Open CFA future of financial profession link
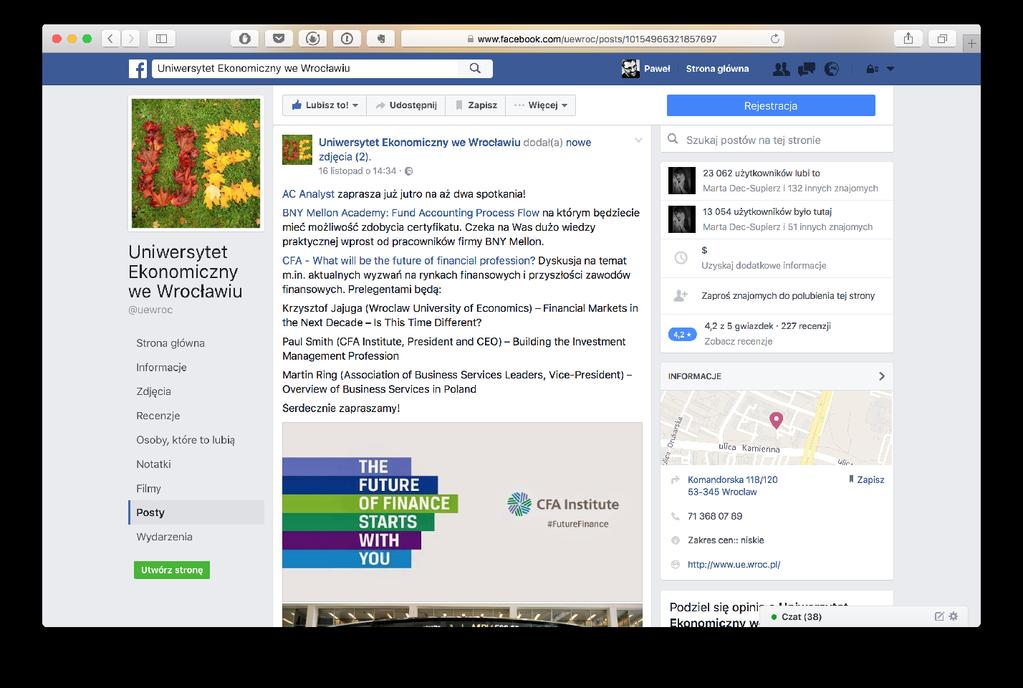Viewport: 1023px width, 688px height. (408, 260)
